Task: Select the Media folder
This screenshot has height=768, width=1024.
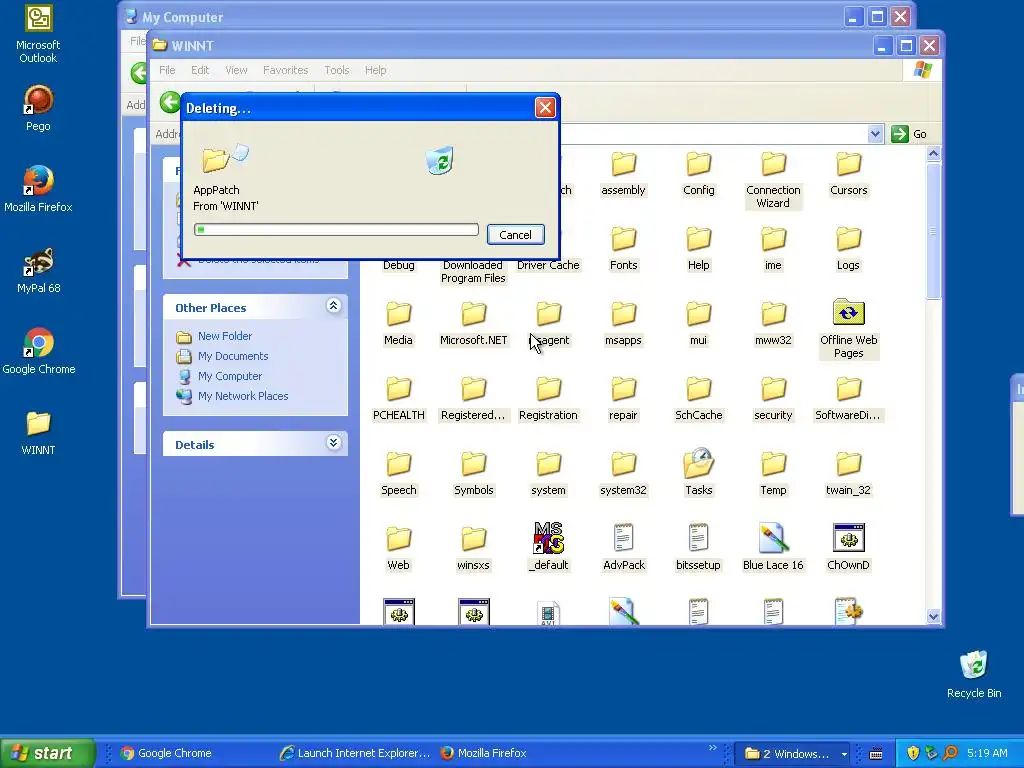Action: [398, 323]
